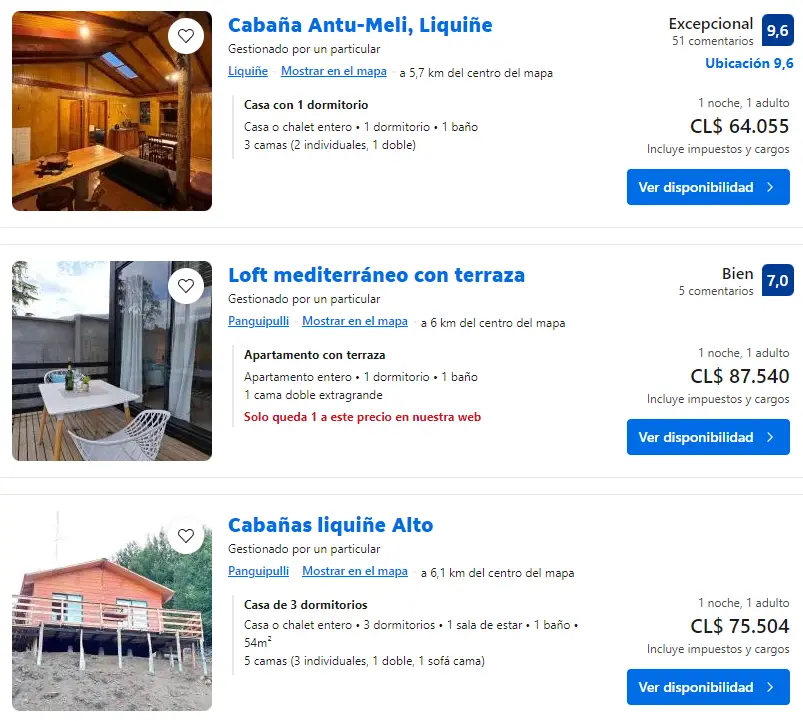The height and width of the screenshot is (721, 803).
Task: Open Cabaña Antu-Meli, Liquiñe title link
Action: [360, 26]
